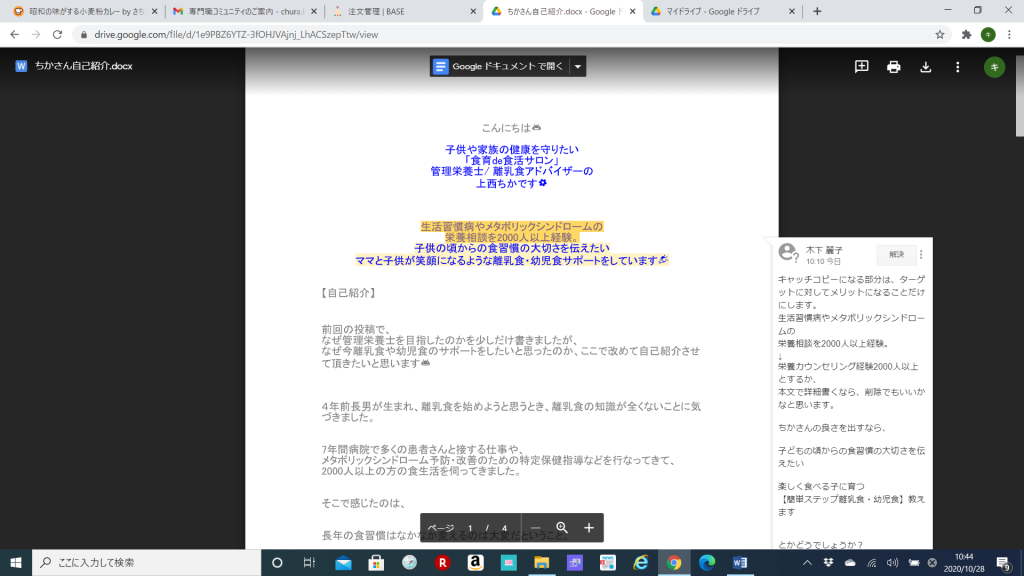1024x576 pixels.
Task: Open Cortana from the taskbar
Action: pos(277,562)
